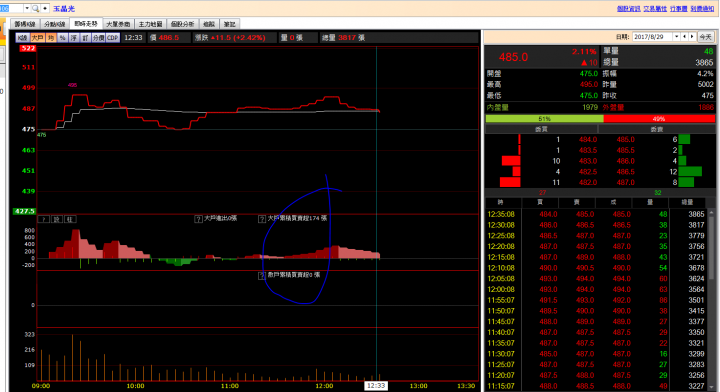Click the red 49% outer-volume bar

point(659,118)
